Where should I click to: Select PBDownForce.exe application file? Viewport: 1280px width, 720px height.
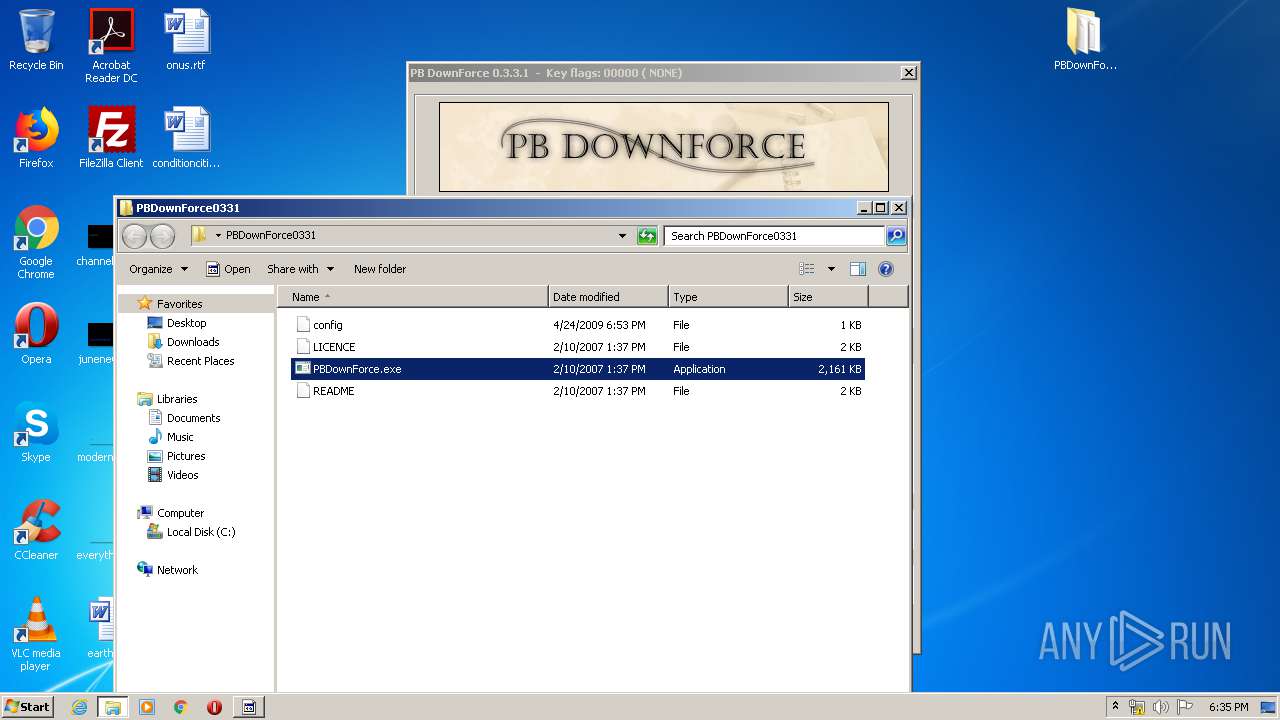point(578,369)
